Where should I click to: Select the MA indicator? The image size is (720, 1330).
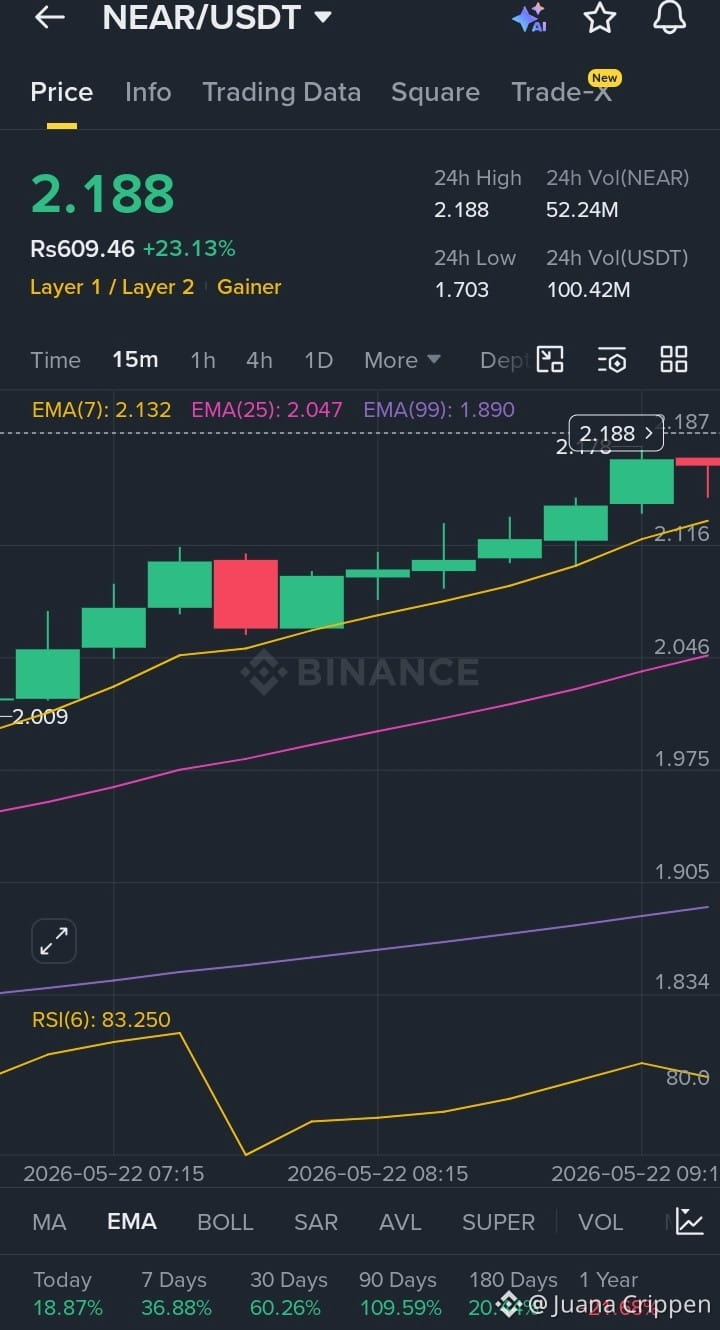49,1222
